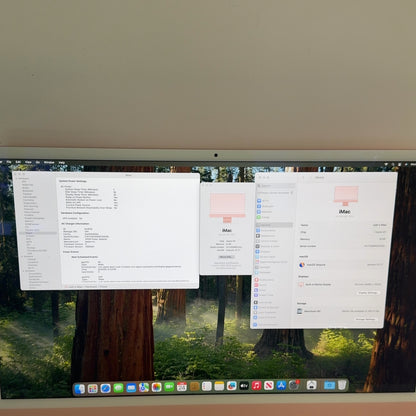Open the Trash in the dock
This screenshot has width=416, height=416.
(342, 385)
